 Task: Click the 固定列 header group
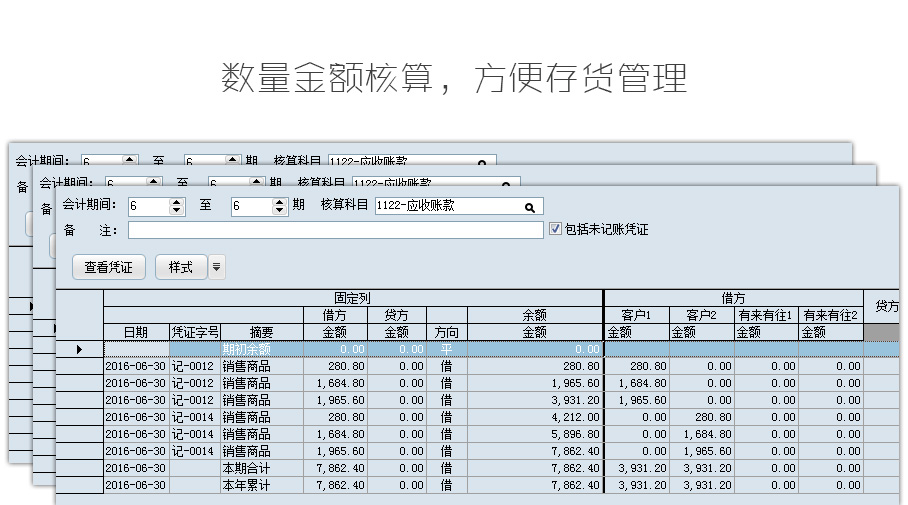352,298
